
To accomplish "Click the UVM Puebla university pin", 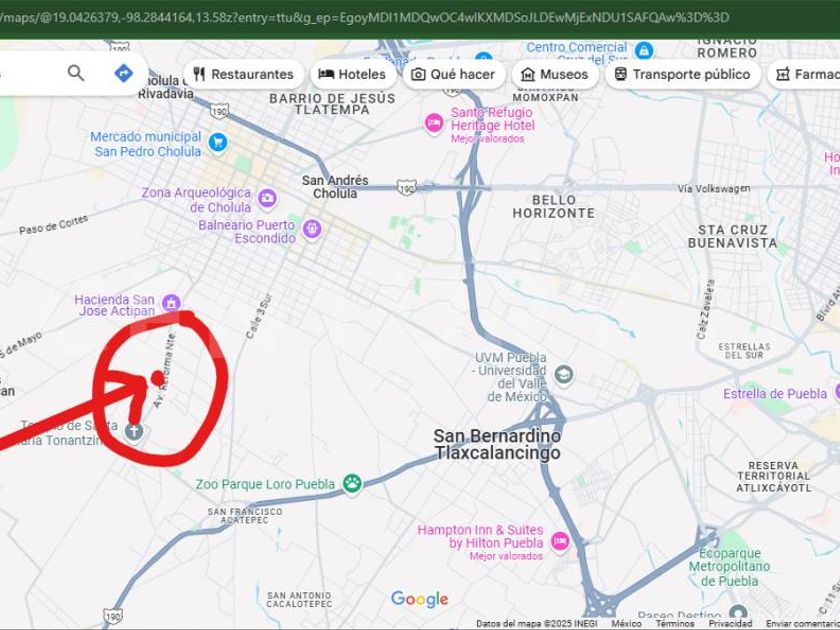I will [x=564, y=374].
